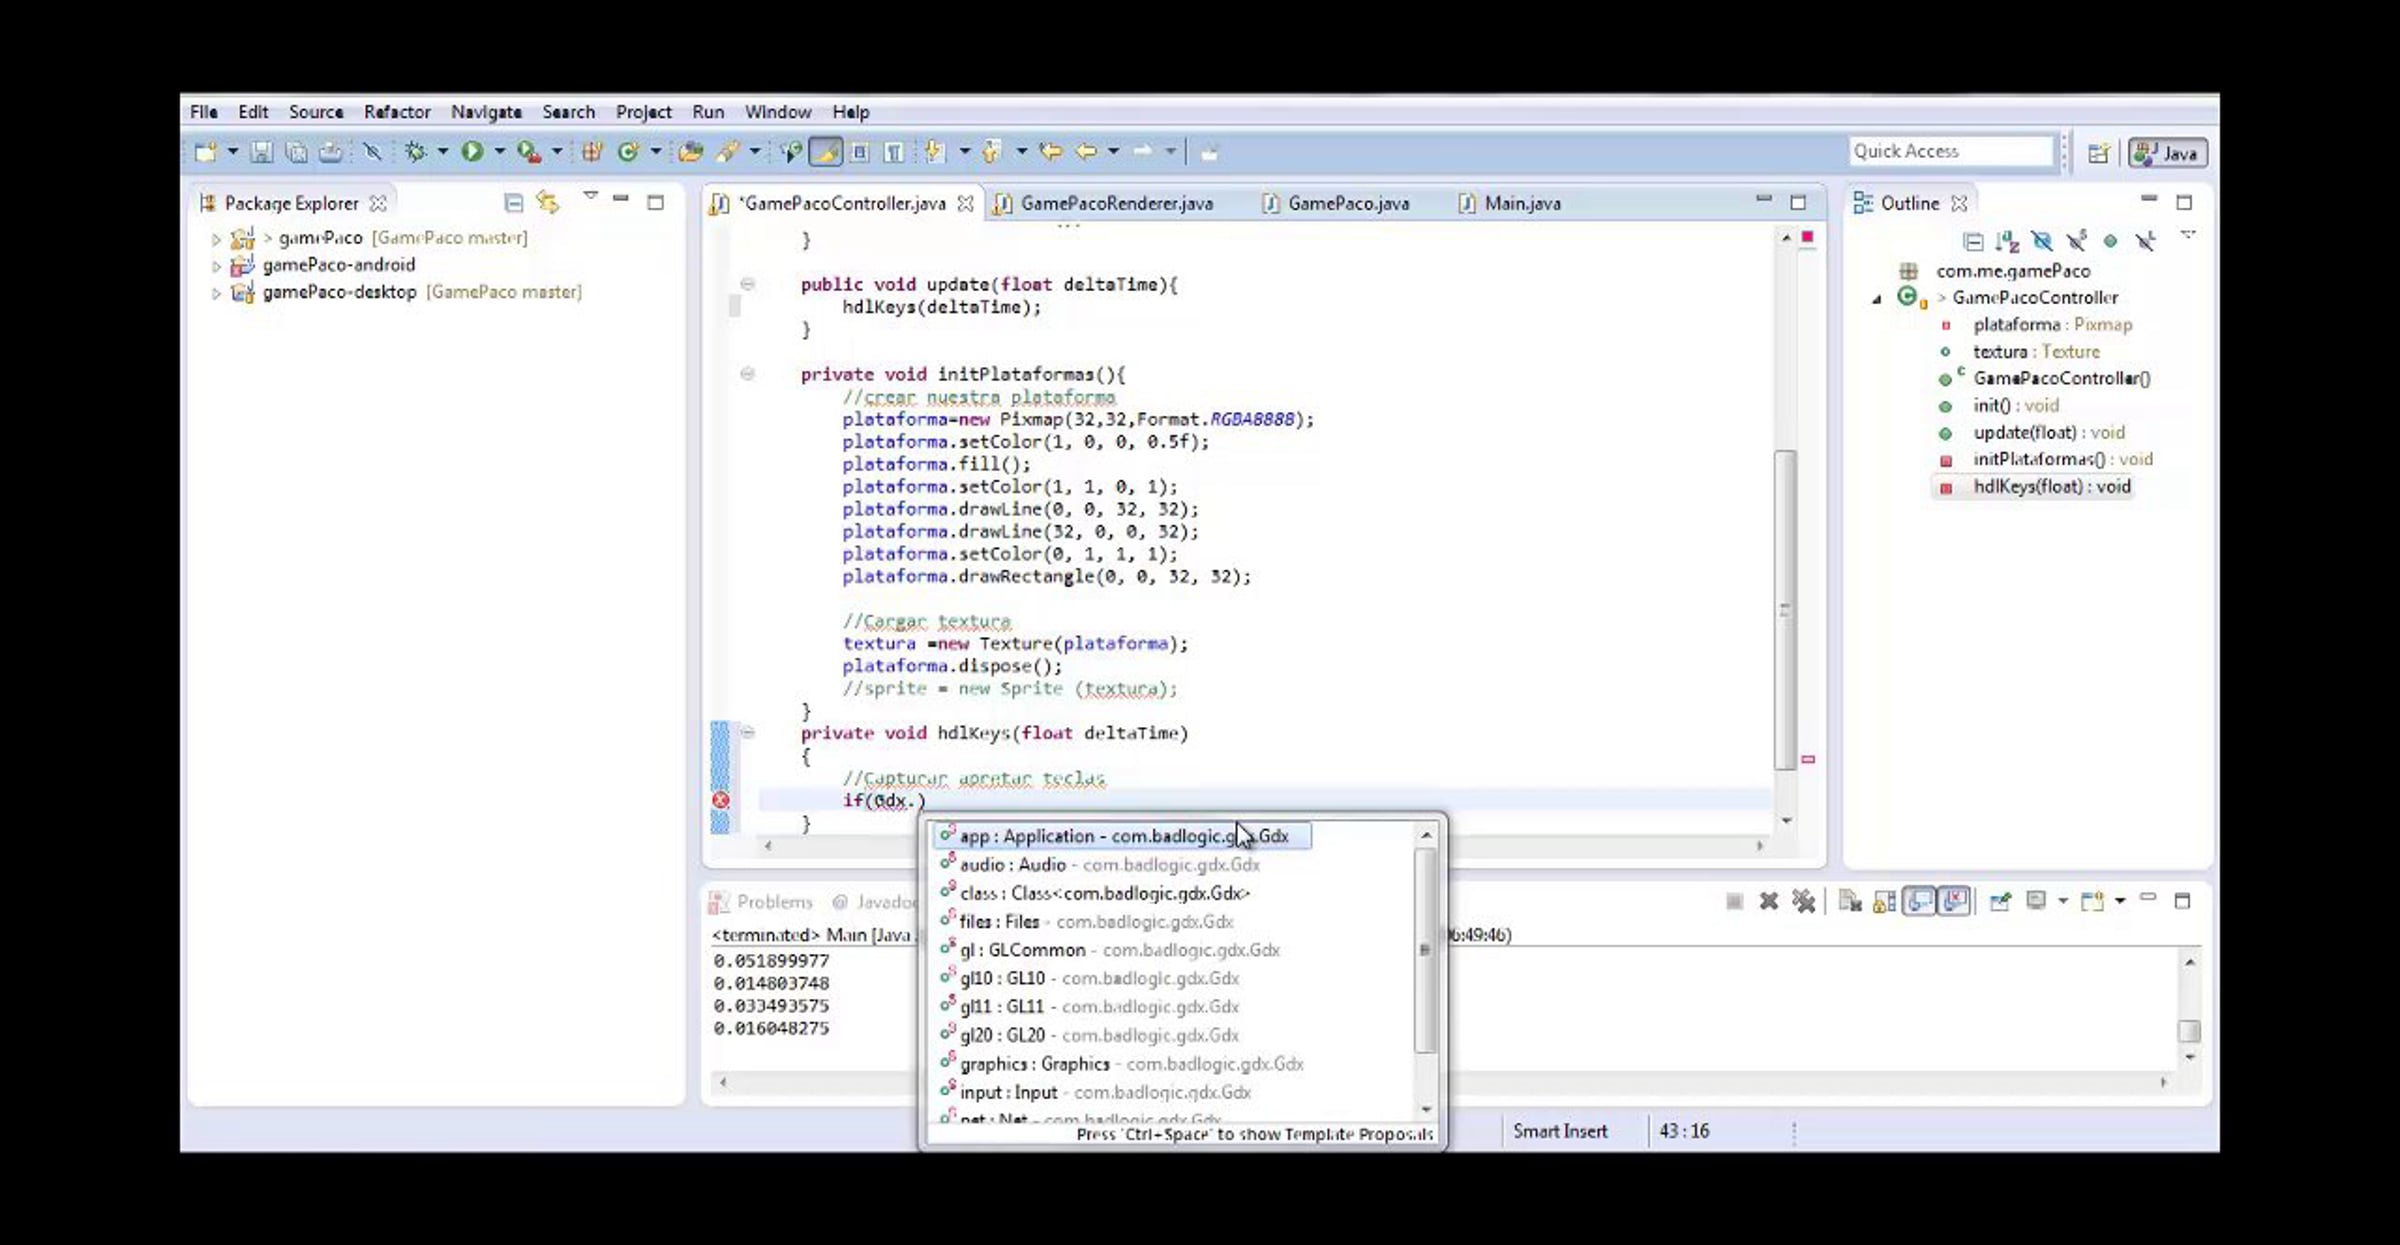Select the Java perspective button

[x=2167, y=153]
